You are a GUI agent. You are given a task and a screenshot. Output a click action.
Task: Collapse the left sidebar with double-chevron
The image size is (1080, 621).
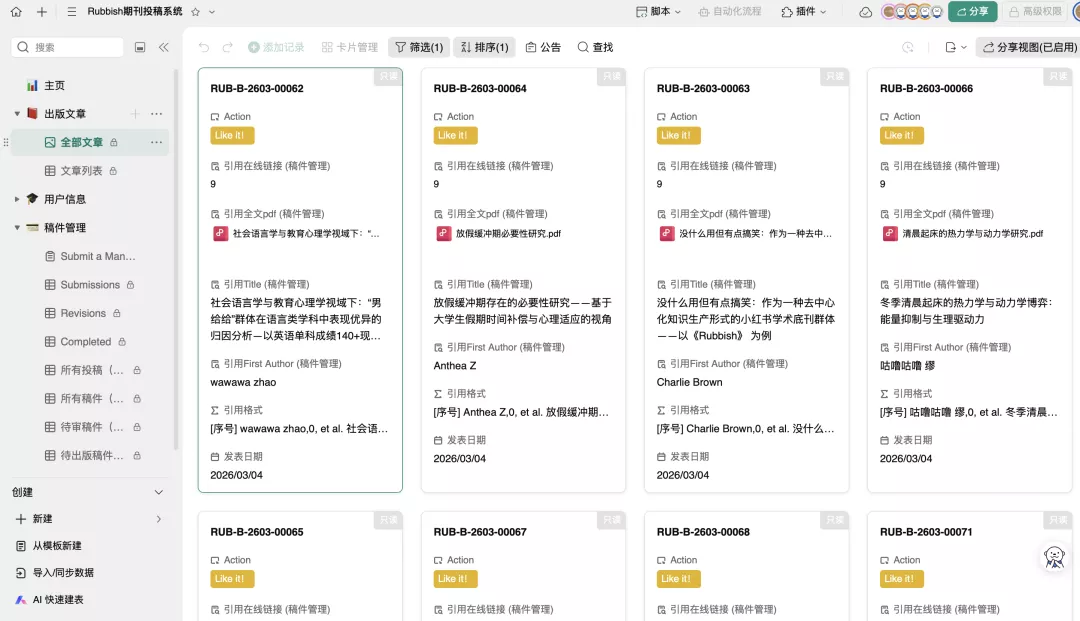pos(164,47)
